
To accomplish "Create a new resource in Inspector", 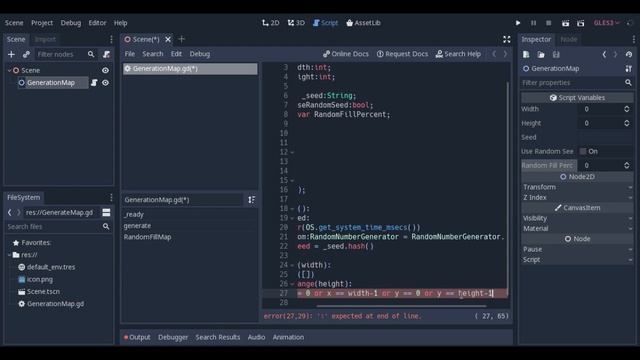I will click(x=526, y=54).
